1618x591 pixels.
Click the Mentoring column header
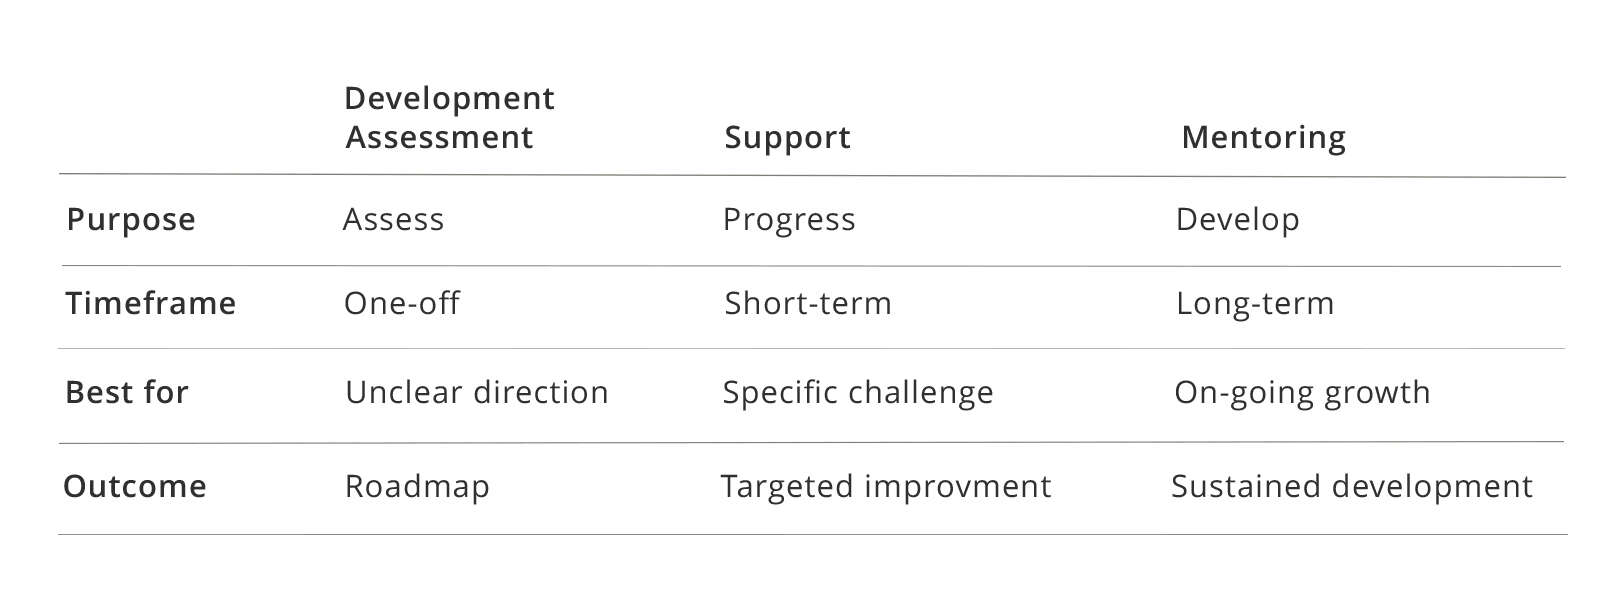point(1263,137)
